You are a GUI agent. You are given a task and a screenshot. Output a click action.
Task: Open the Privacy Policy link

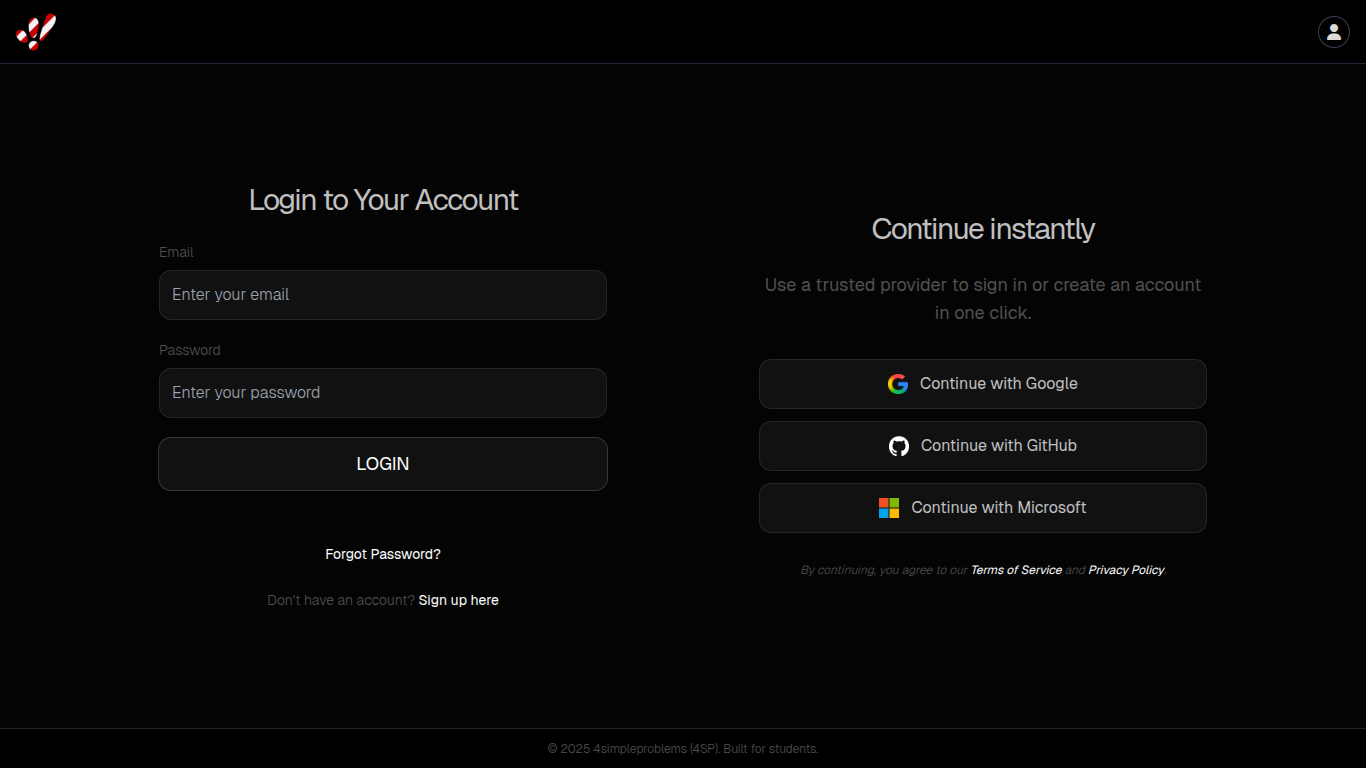(1126, 569)
